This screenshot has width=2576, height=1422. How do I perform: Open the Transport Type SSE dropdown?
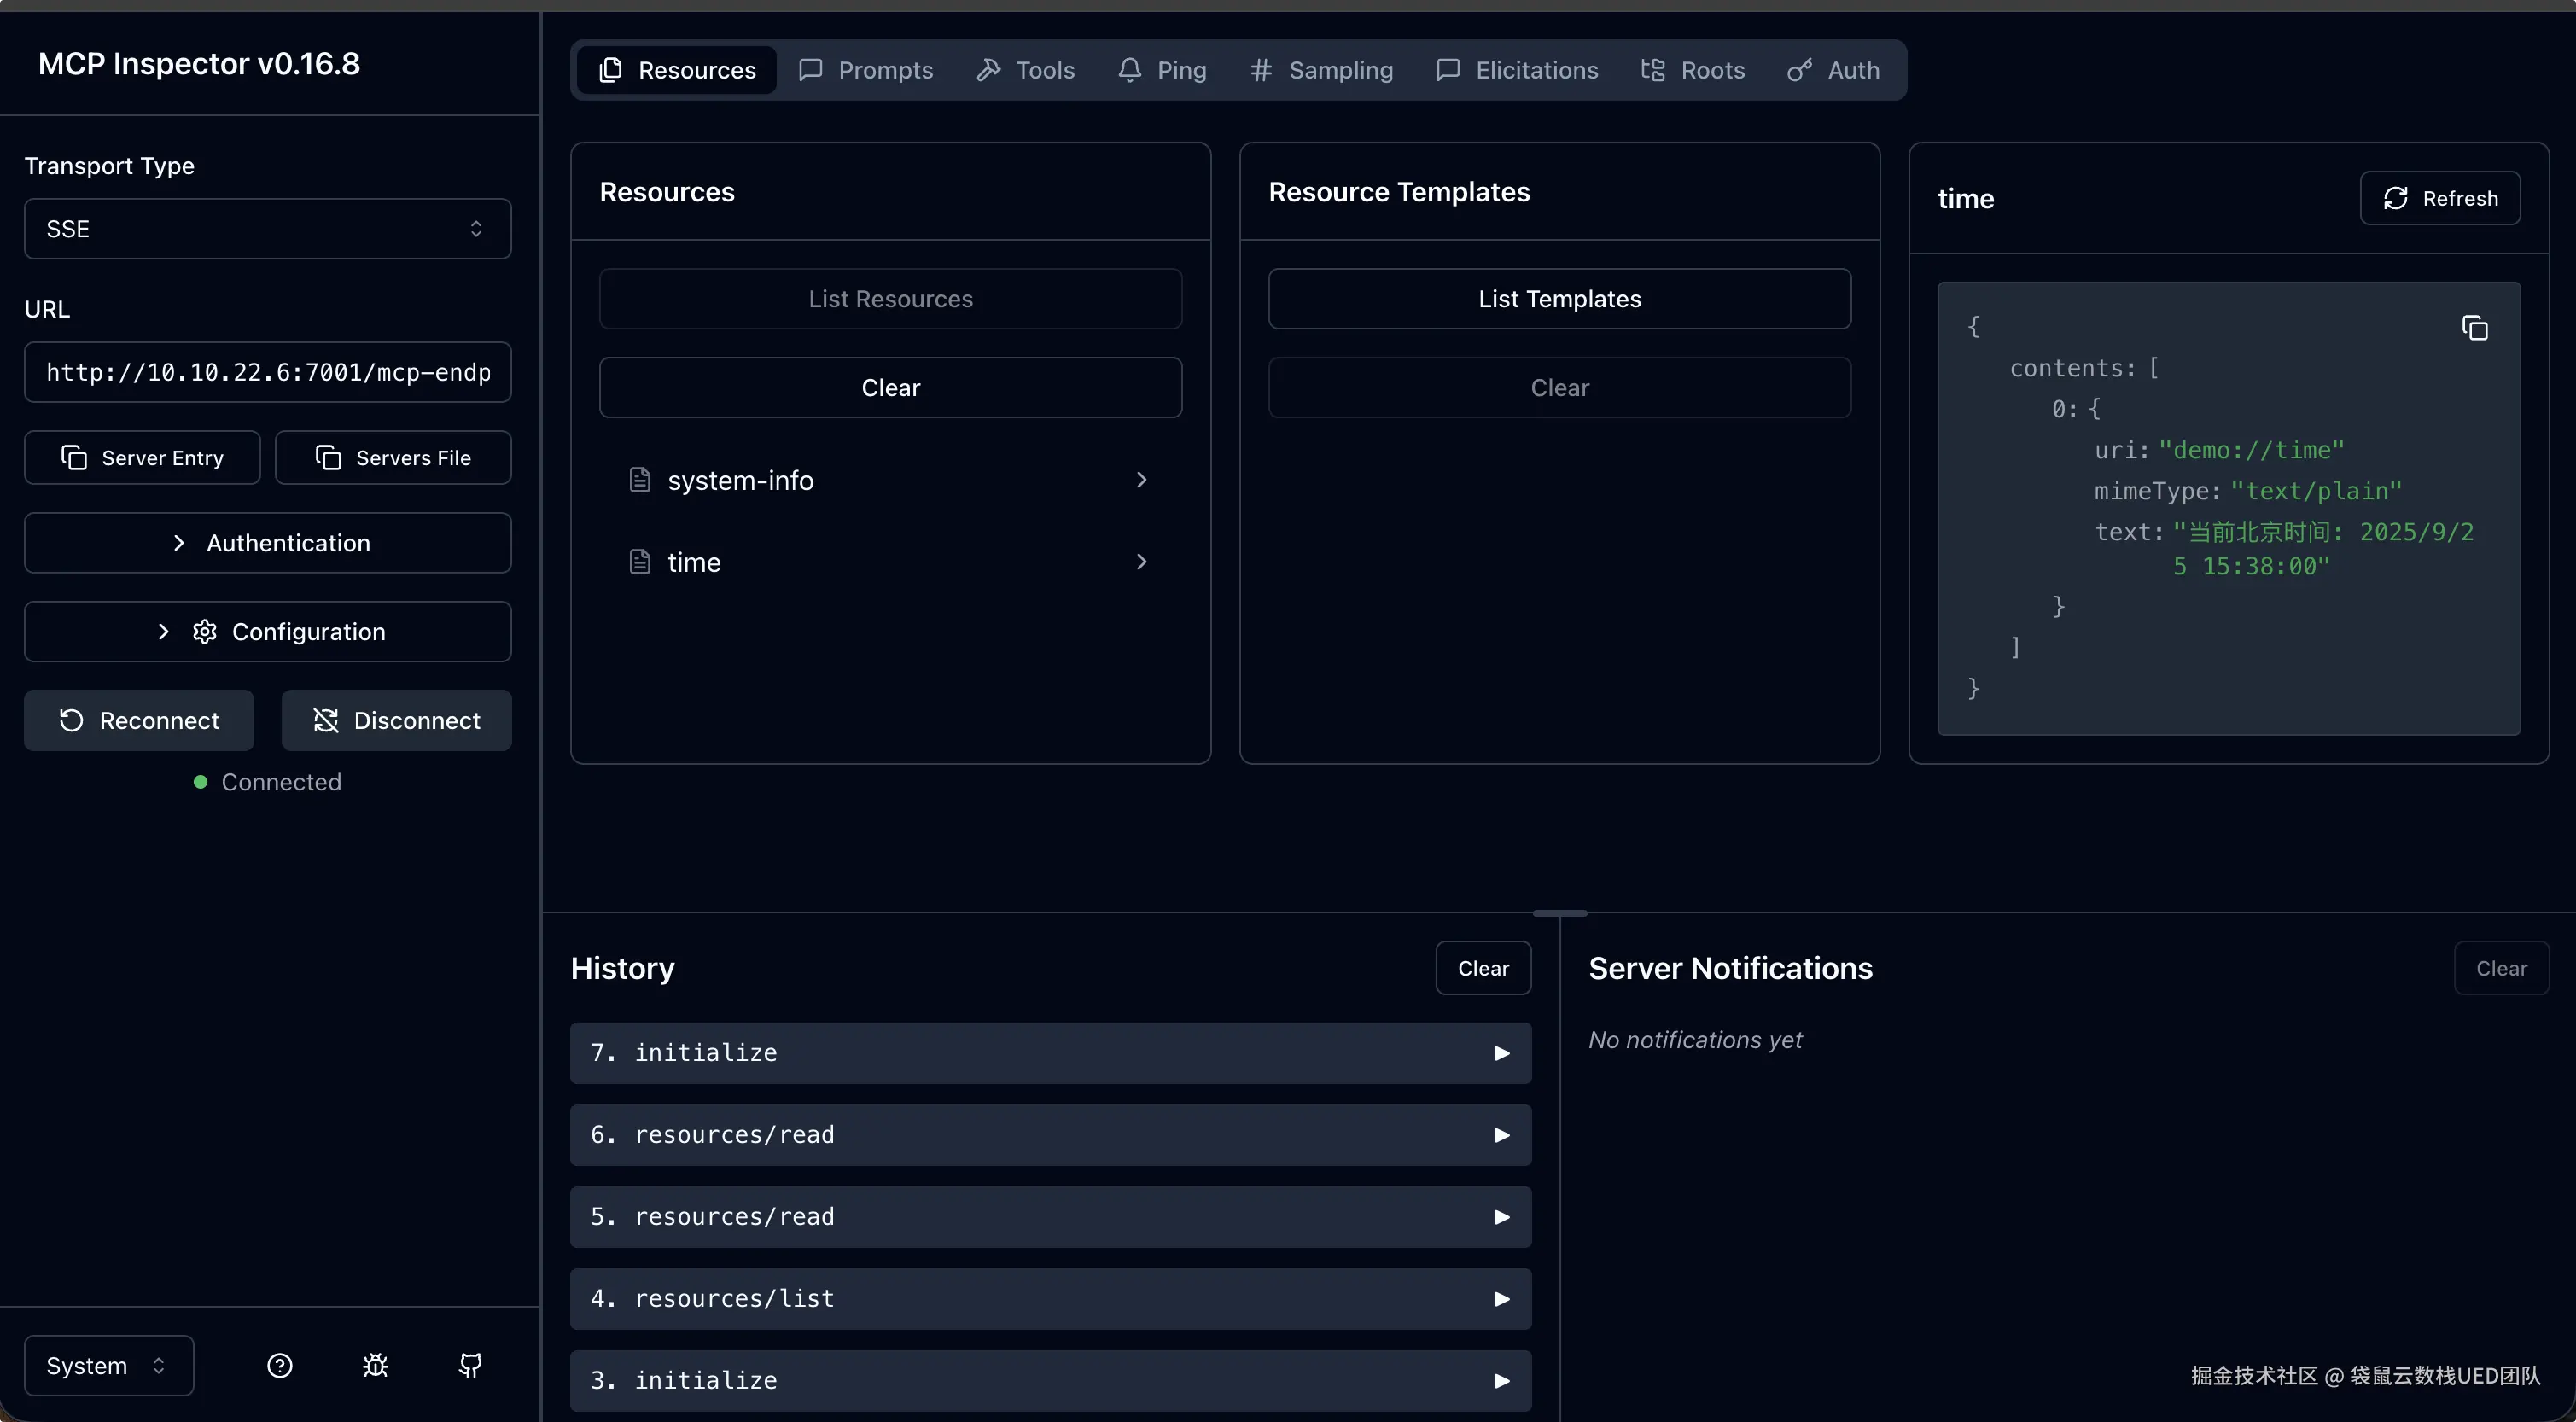pos(267,229)
